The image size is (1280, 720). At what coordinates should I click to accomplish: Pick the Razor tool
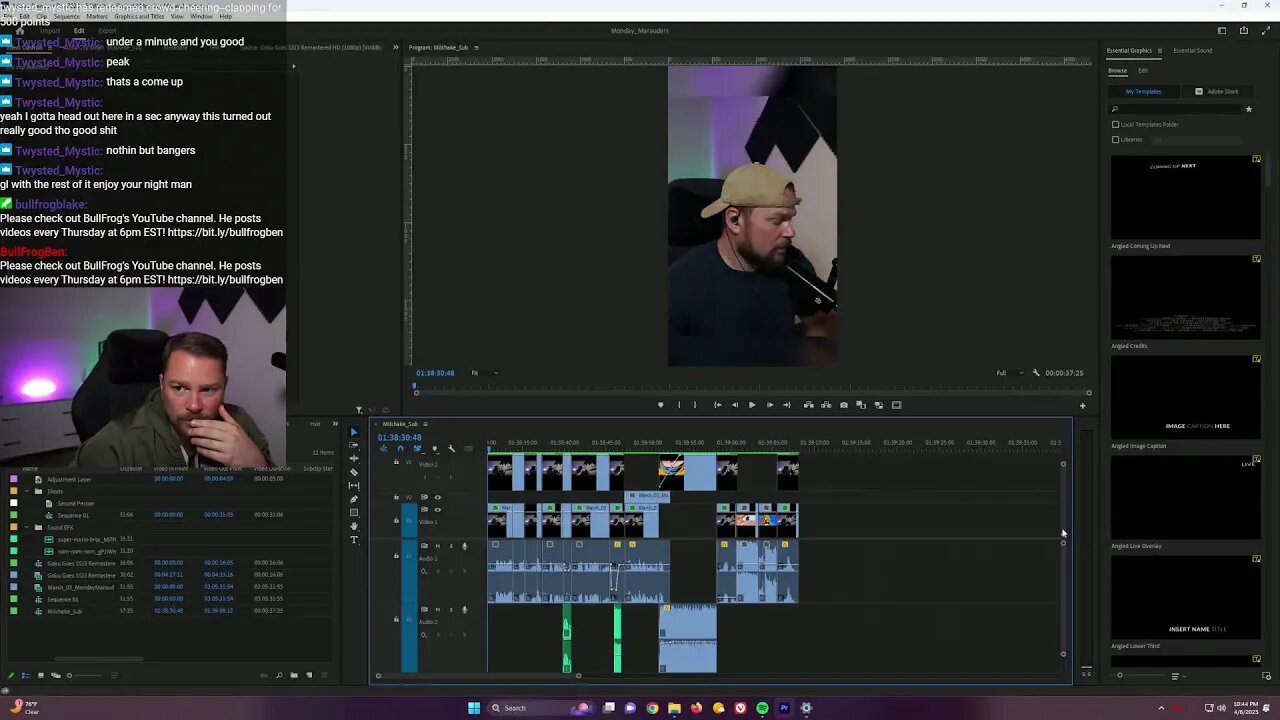click(x=353, y=472)
